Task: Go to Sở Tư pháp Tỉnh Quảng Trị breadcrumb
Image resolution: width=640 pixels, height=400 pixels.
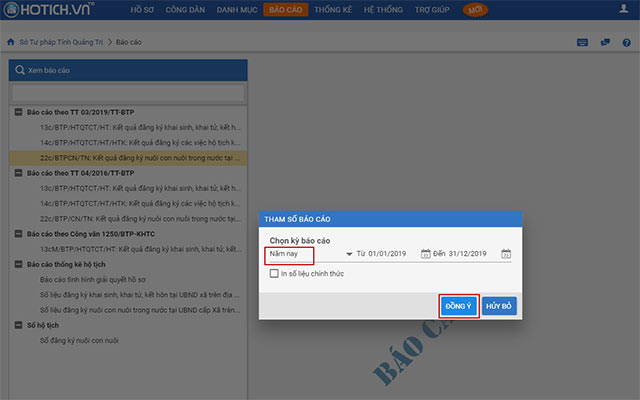Action: (x=61, y=42)
